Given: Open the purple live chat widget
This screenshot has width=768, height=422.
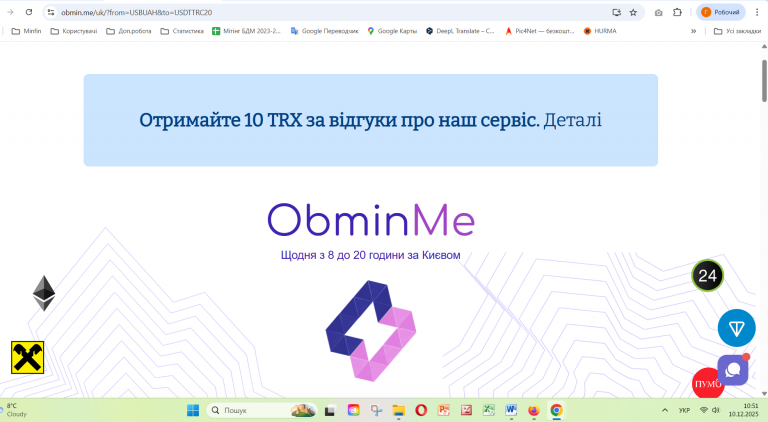Looking at the screenshot, I should [733, 370].
